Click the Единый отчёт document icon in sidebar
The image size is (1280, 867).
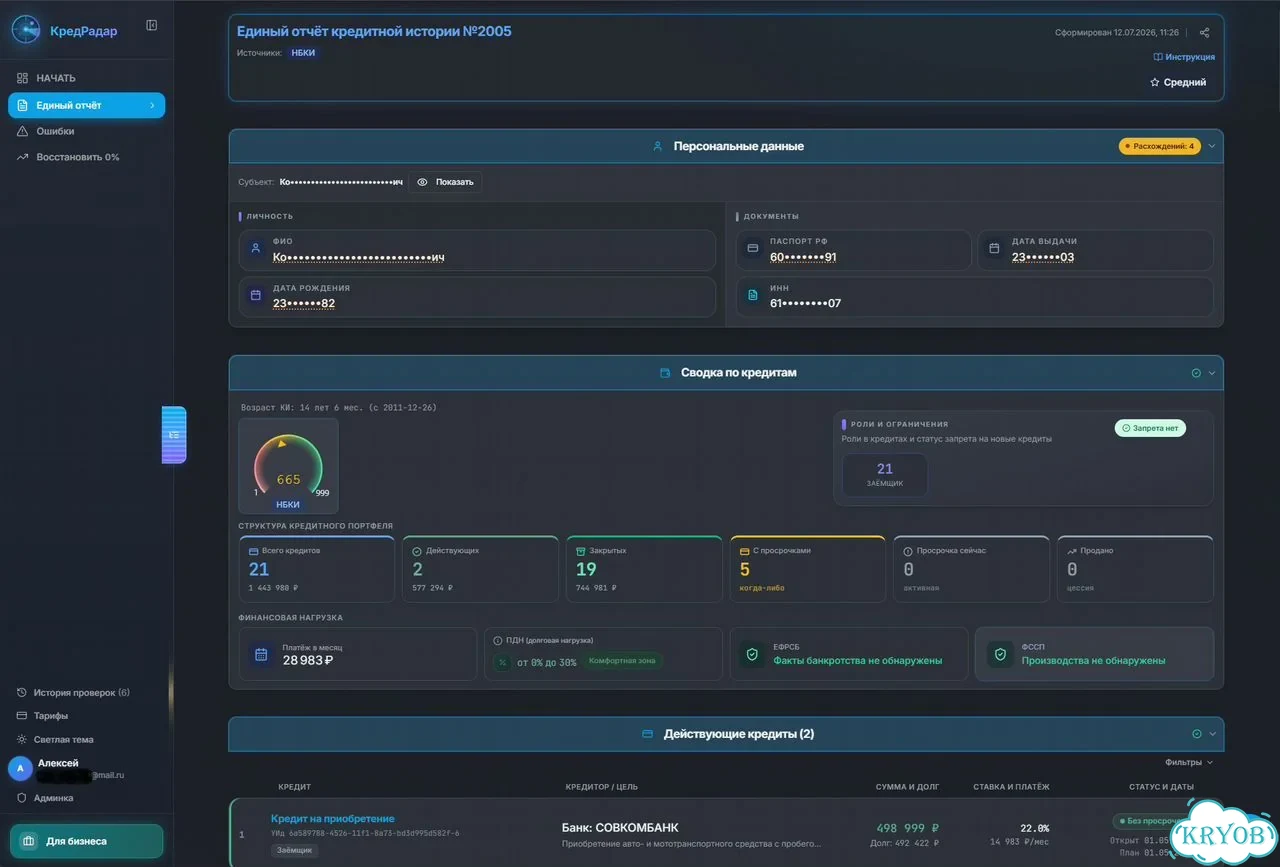tap(22, 105)
